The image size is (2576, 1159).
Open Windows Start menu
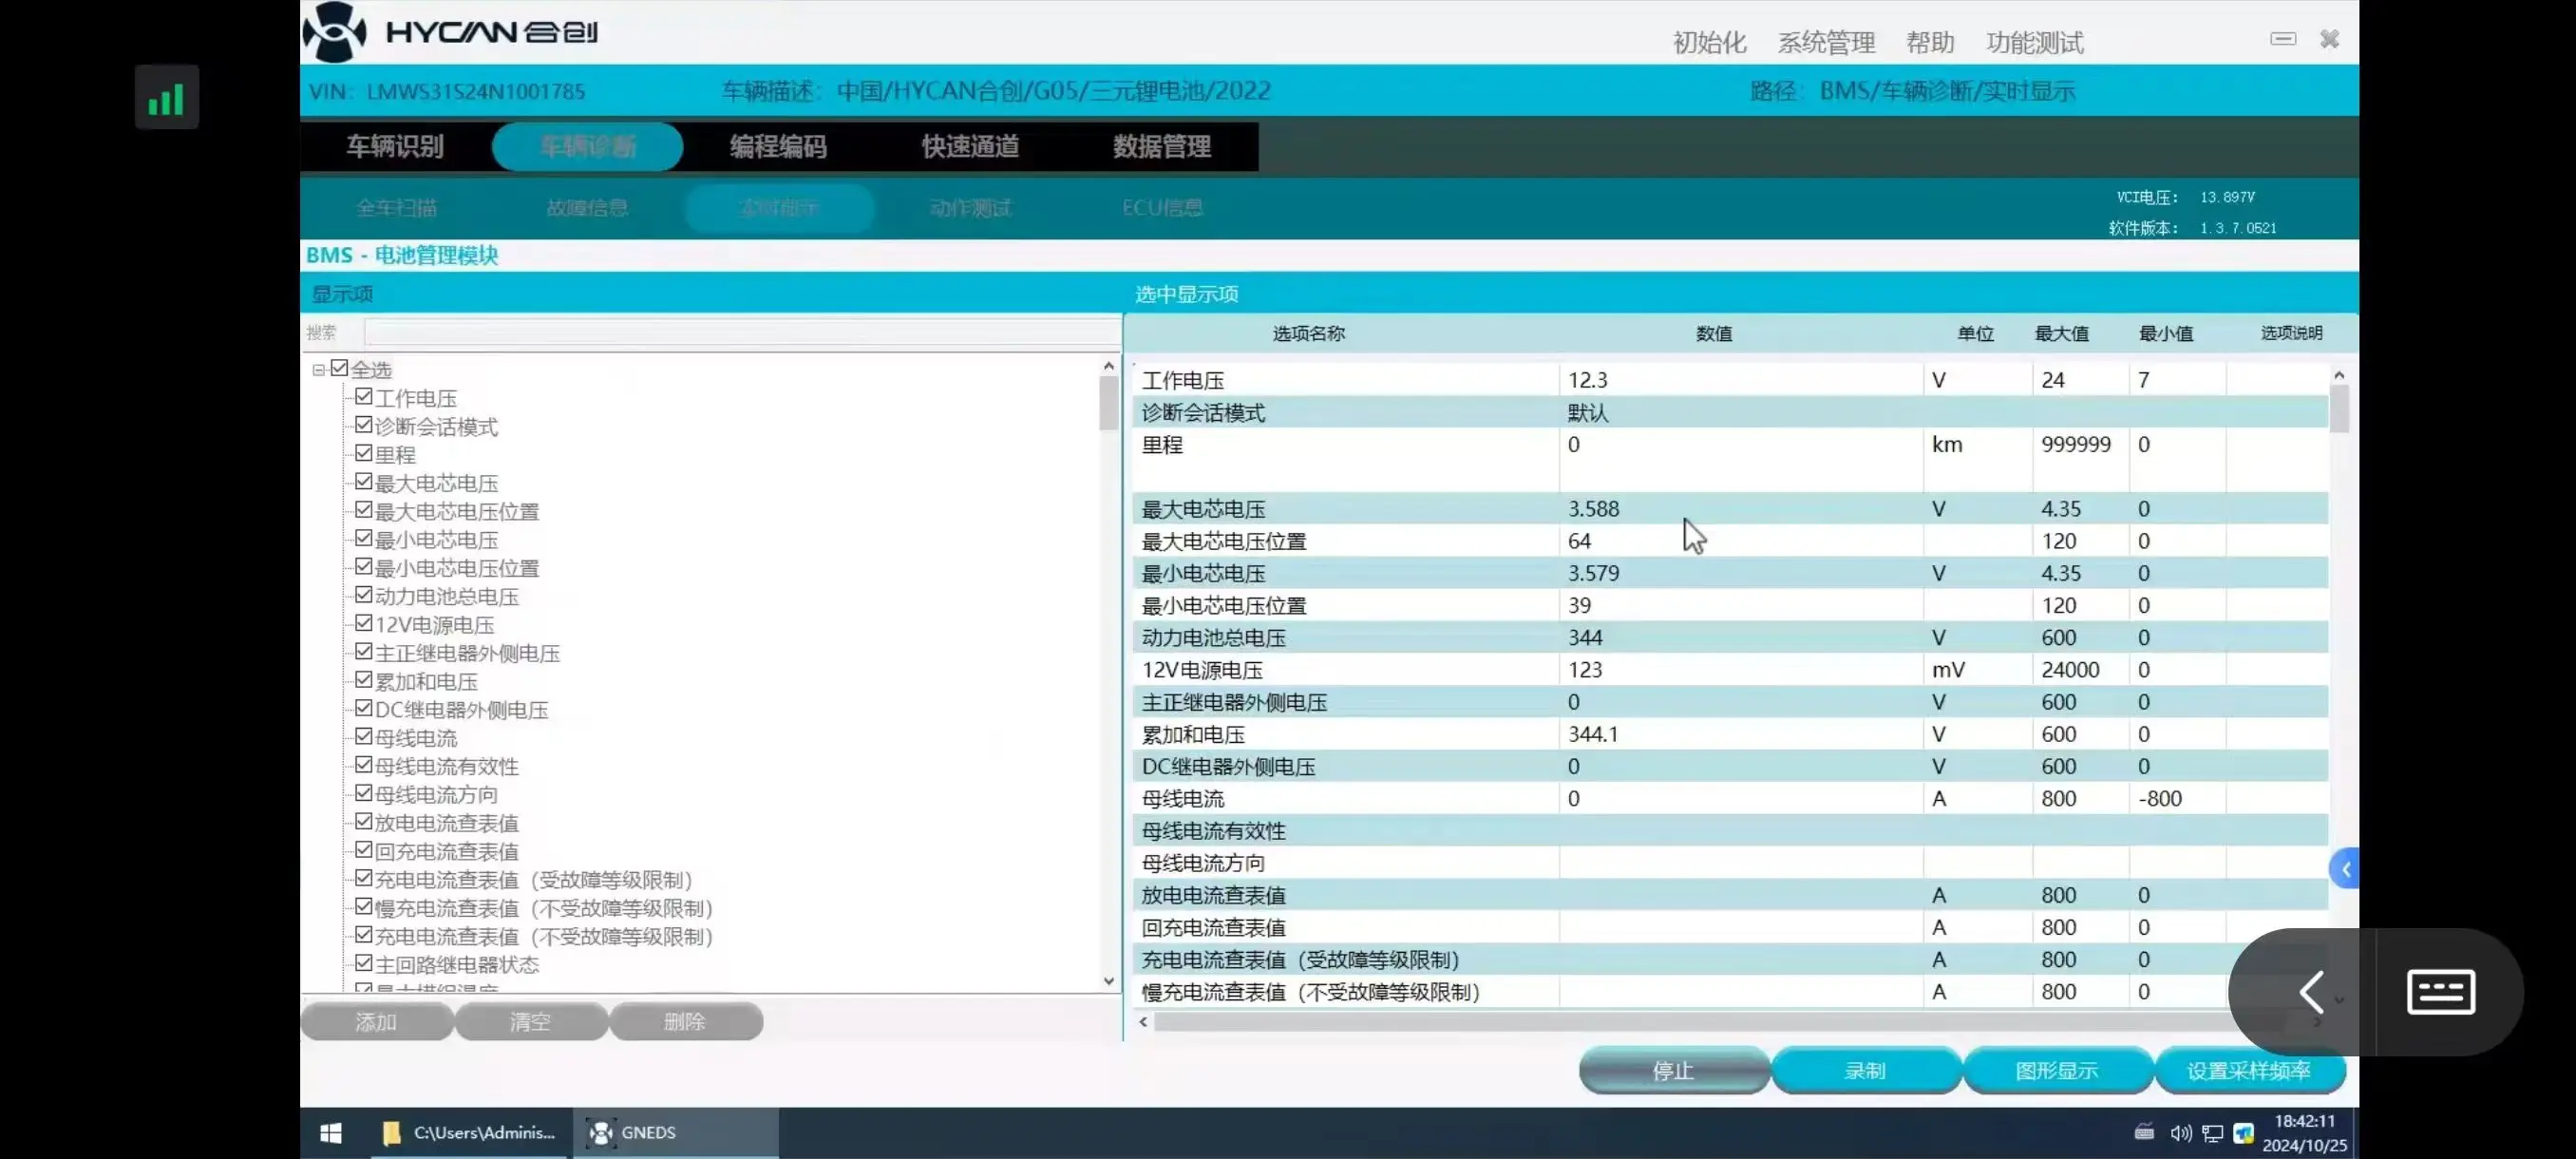pyautogui.click(x=331, y=1133)
